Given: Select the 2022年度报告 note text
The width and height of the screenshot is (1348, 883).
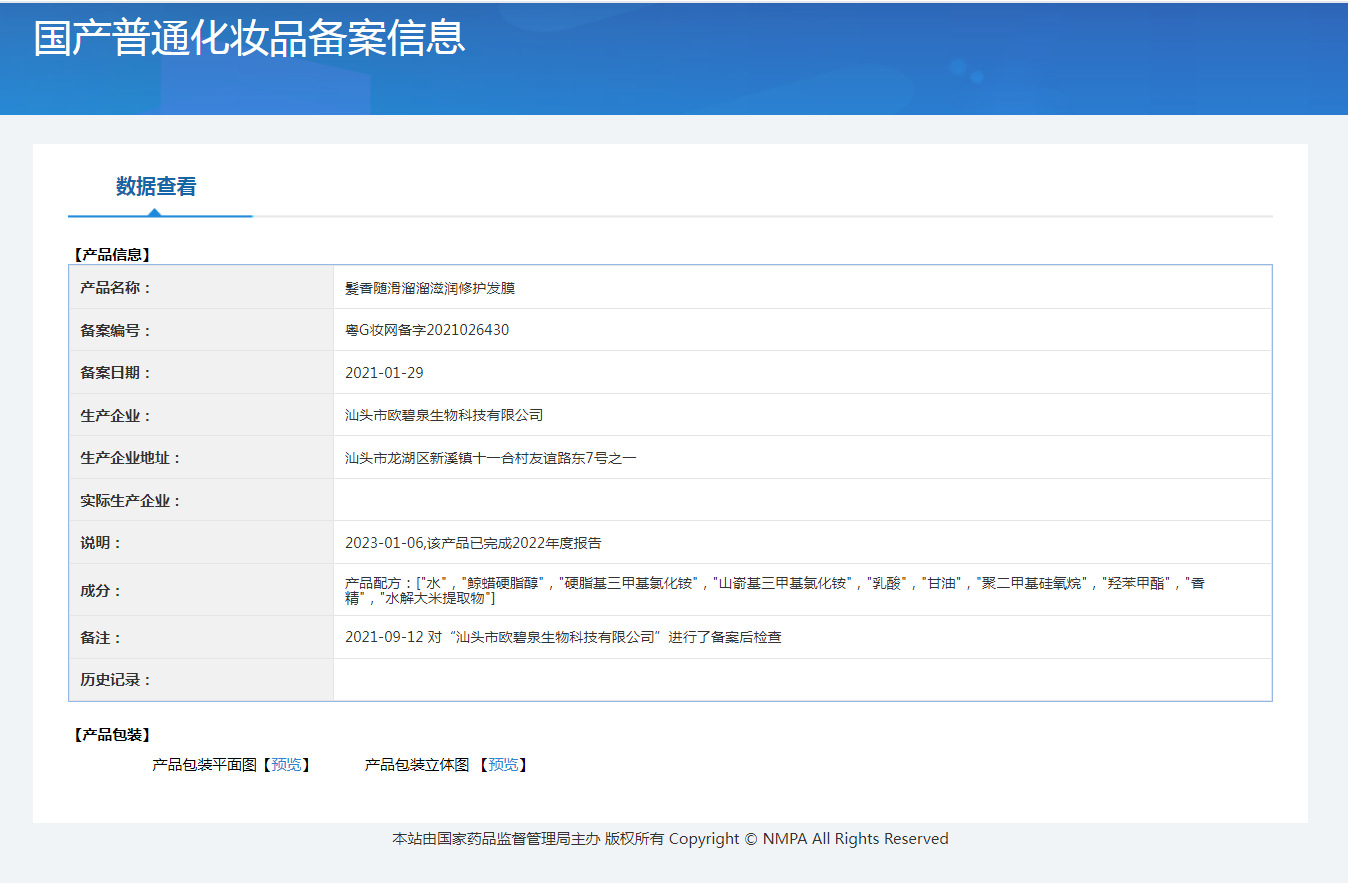Looking at the screenshot, I should [473, 543].
